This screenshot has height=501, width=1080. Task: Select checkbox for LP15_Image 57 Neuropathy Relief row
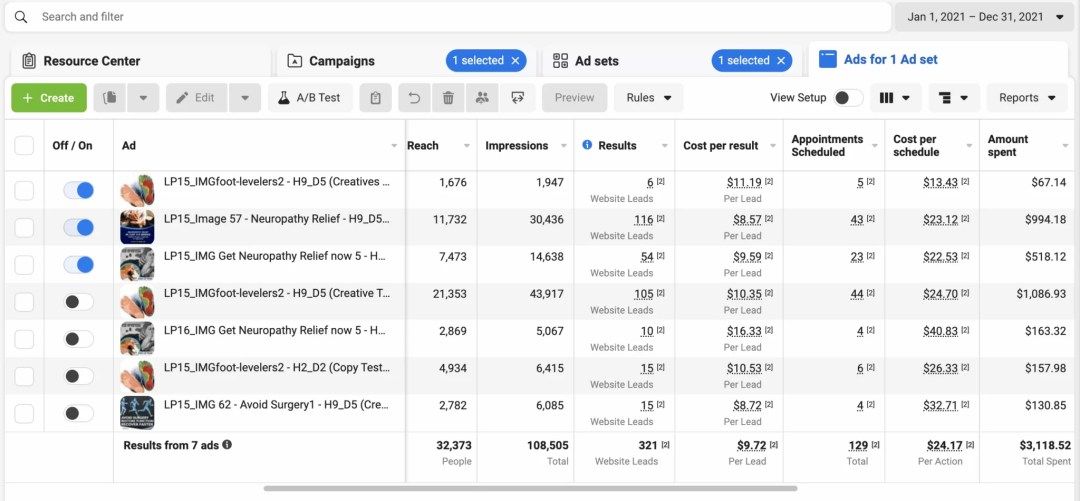[24, 227]
